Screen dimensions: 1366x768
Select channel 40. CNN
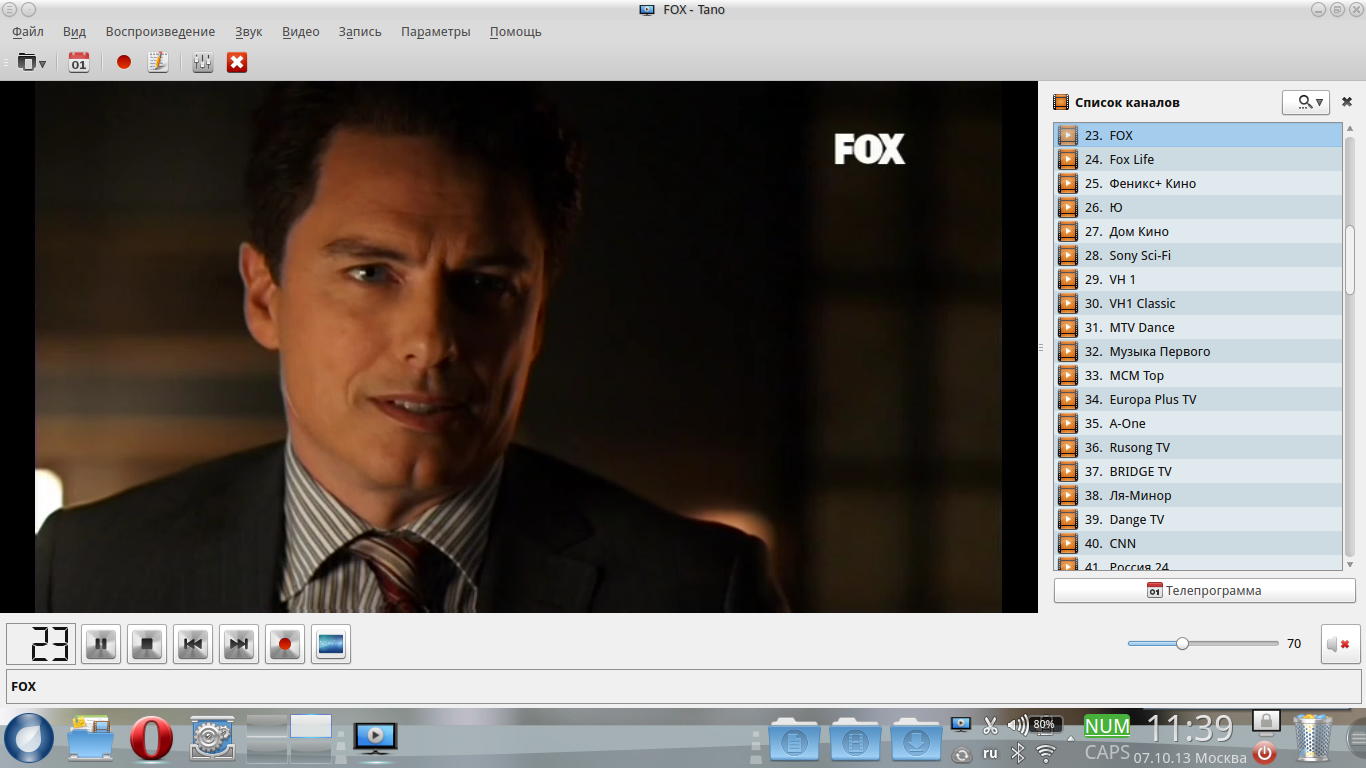tap(1198, 543)
